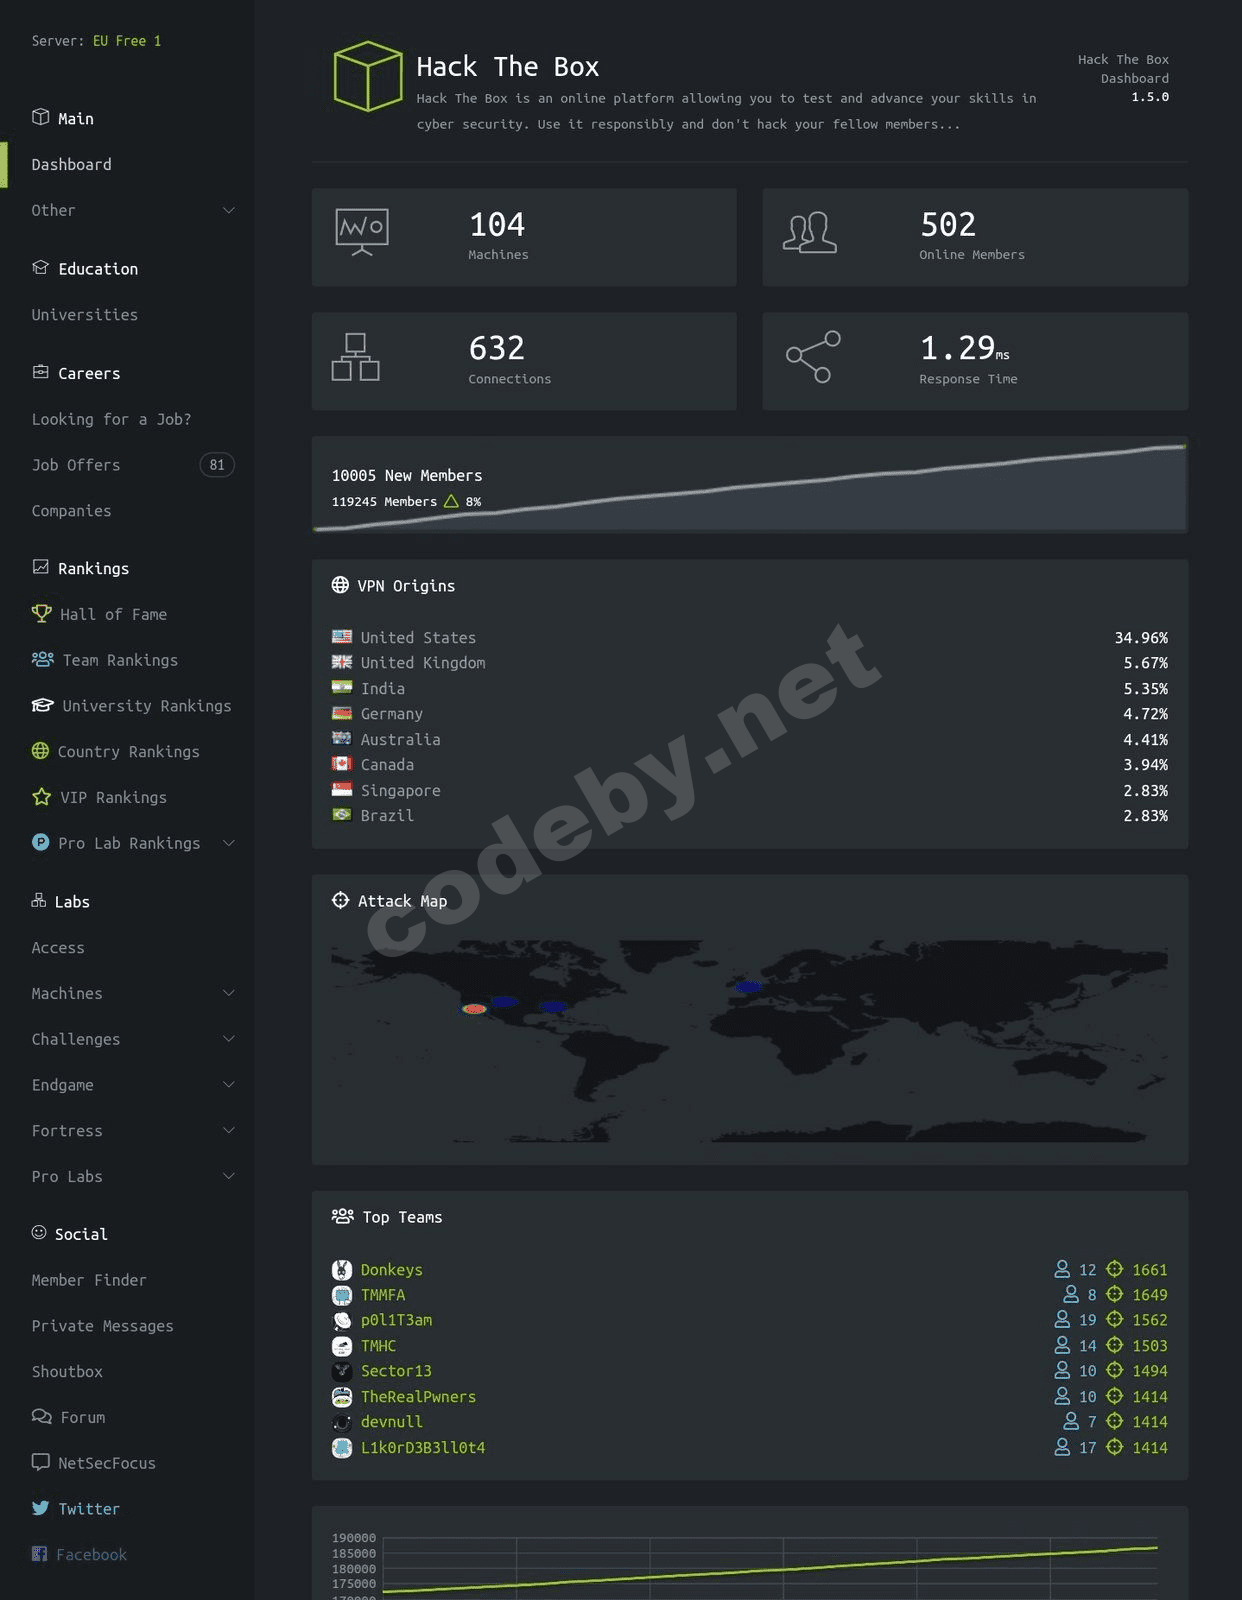Click the Attack Map crosshair icon

[x=340, y=900]
